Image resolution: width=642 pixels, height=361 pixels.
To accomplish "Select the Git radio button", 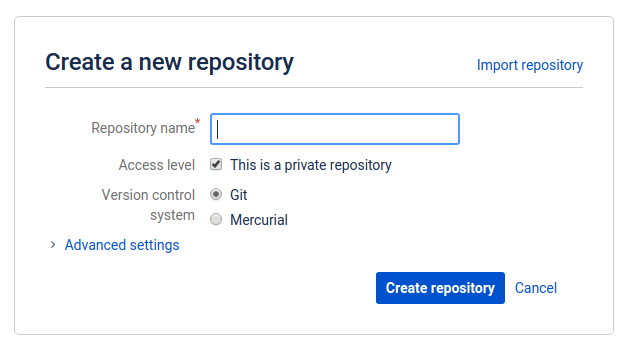I will tap(216, 194).
